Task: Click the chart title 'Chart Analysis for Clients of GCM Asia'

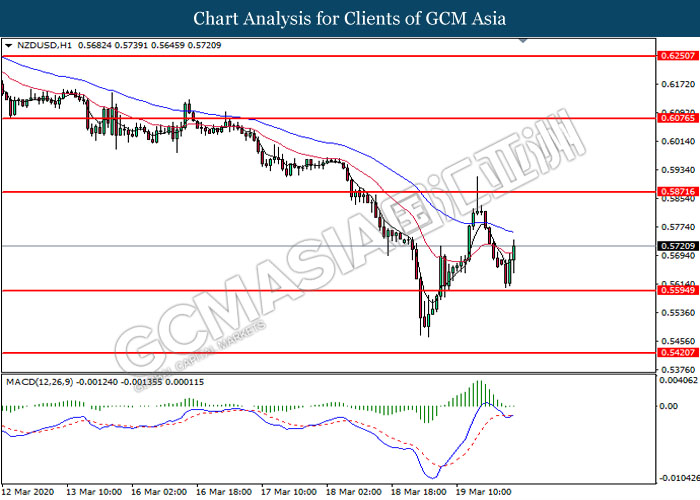Action: [x=349, y=18]
